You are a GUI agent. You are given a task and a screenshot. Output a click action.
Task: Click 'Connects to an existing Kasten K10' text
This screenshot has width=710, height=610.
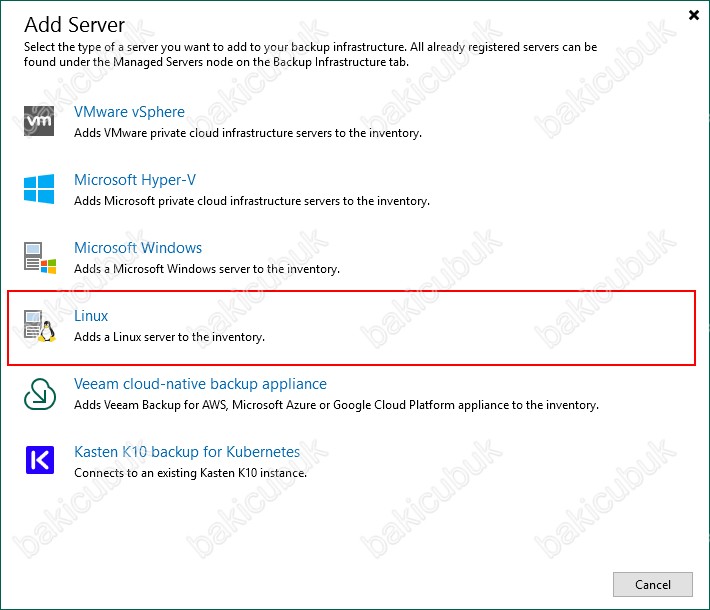[191, 473]
